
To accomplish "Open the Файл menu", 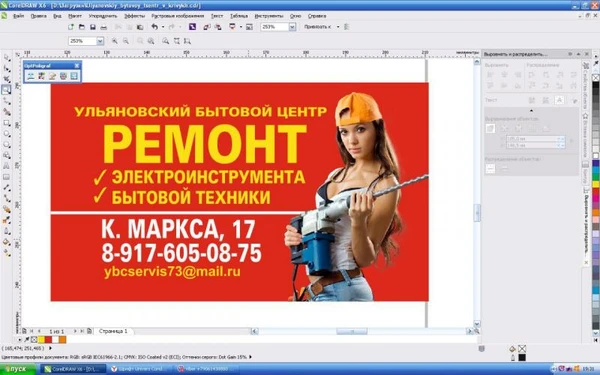I will coord(18,16).
